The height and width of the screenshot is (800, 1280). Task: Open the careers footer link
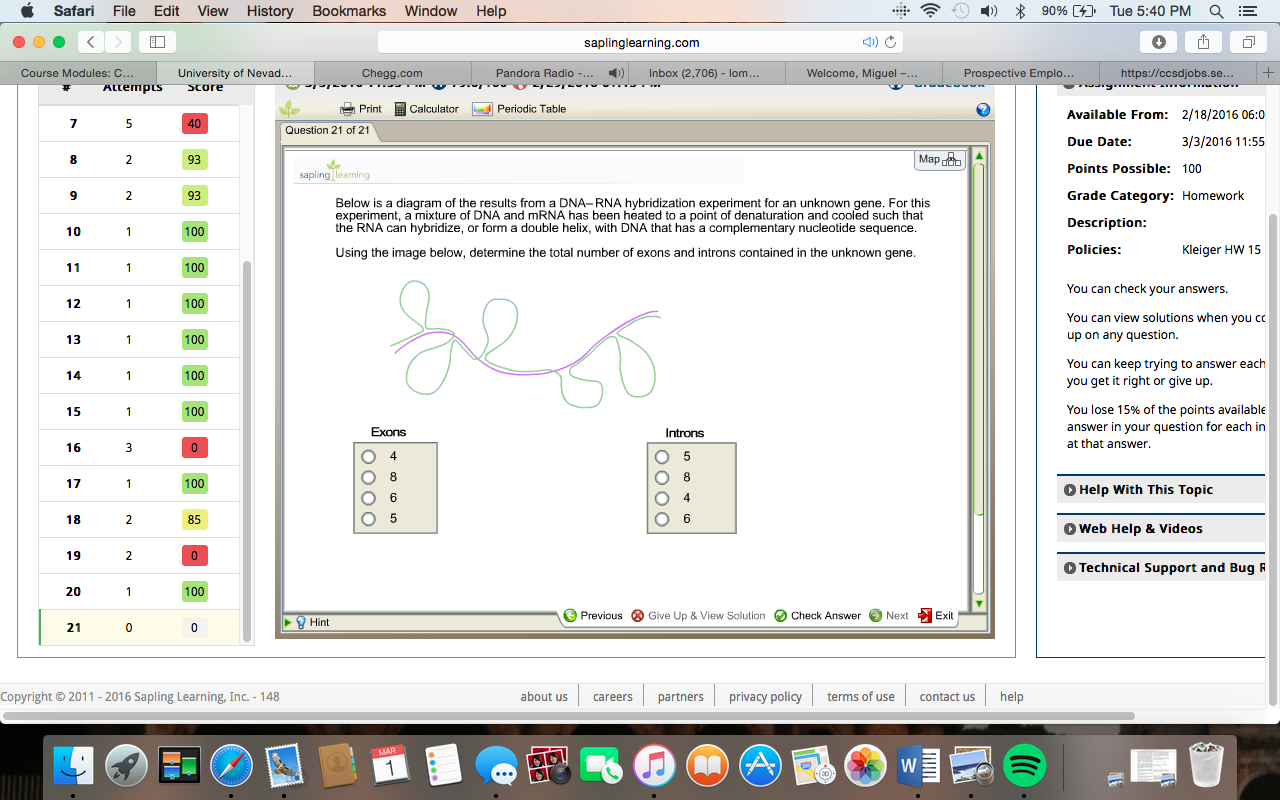[613, 697]
